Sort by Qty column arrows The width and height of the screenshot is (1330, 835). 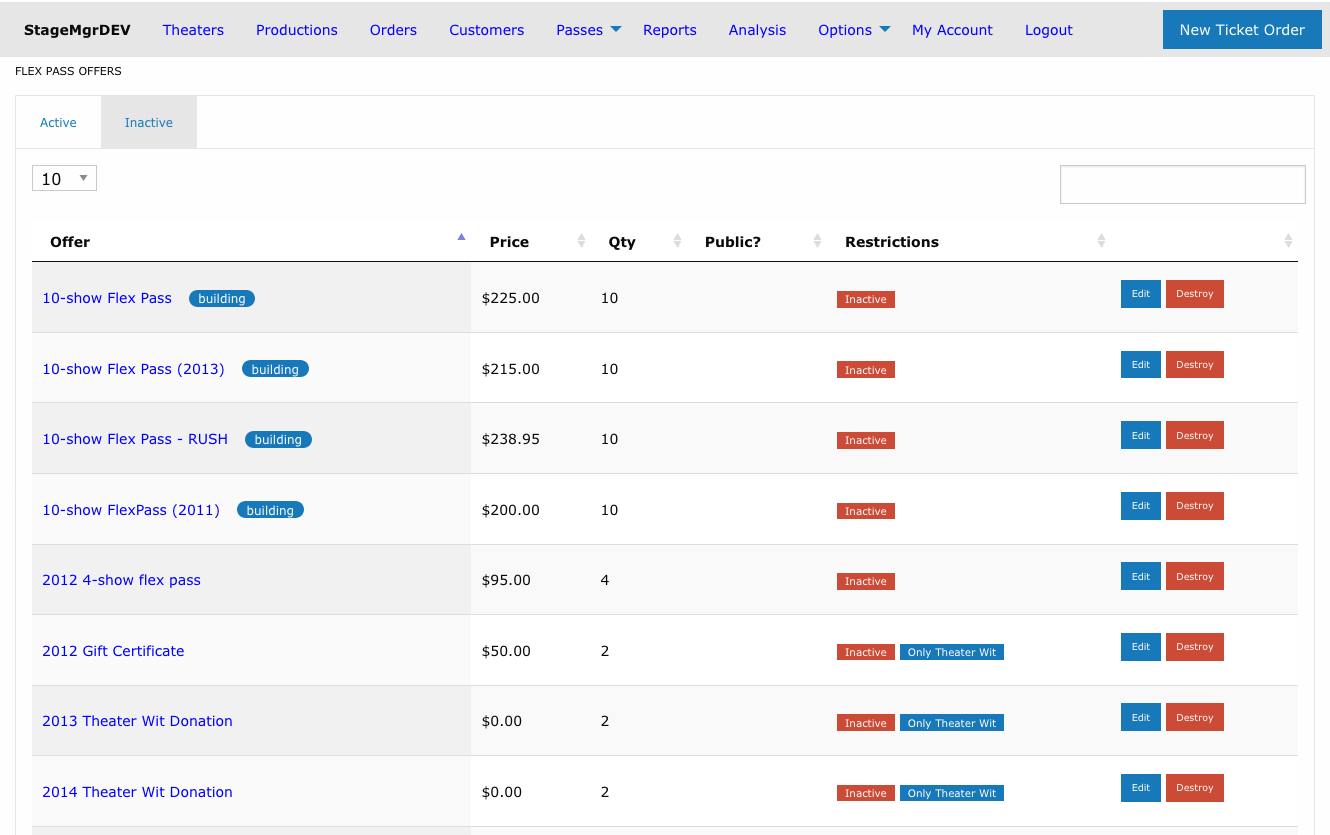tap(677, 241)
